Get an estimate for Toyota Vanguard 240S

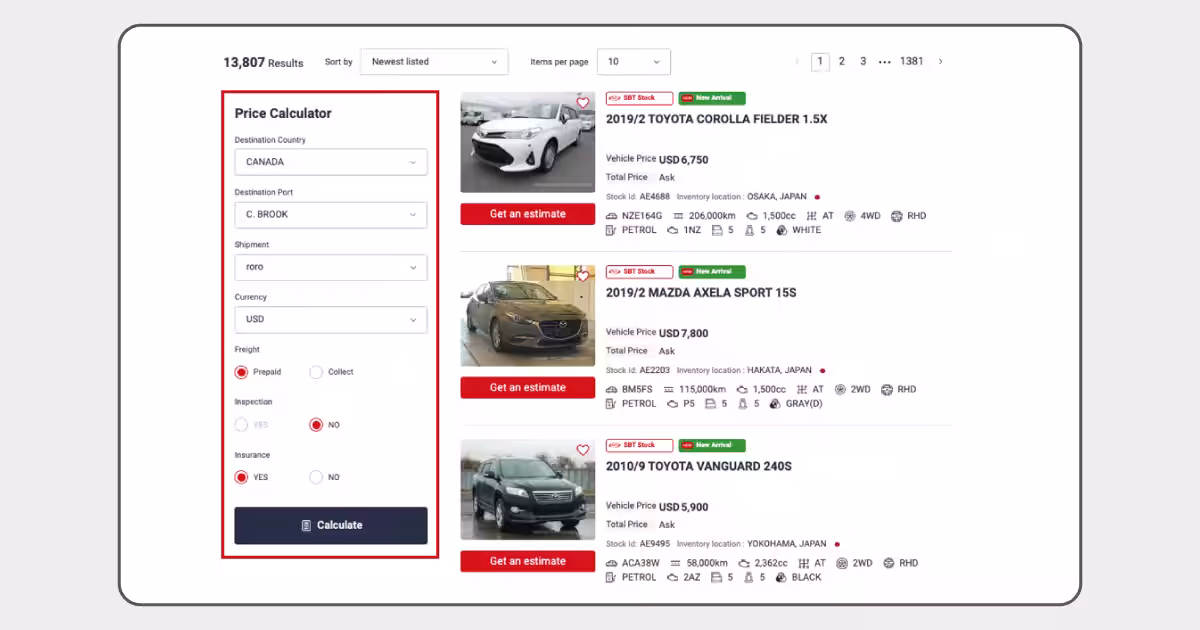[528, 561]
